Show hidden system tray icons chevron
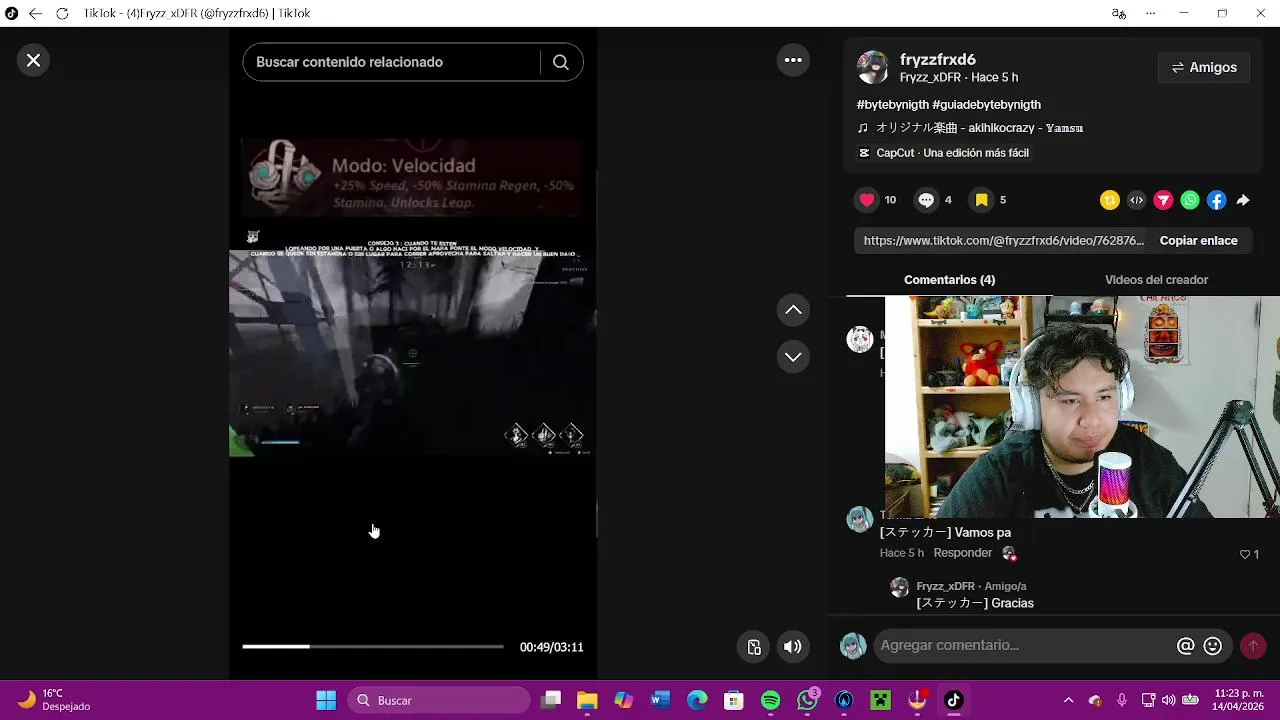Screen dimensions: 1280x720 tap(1068, 700)
